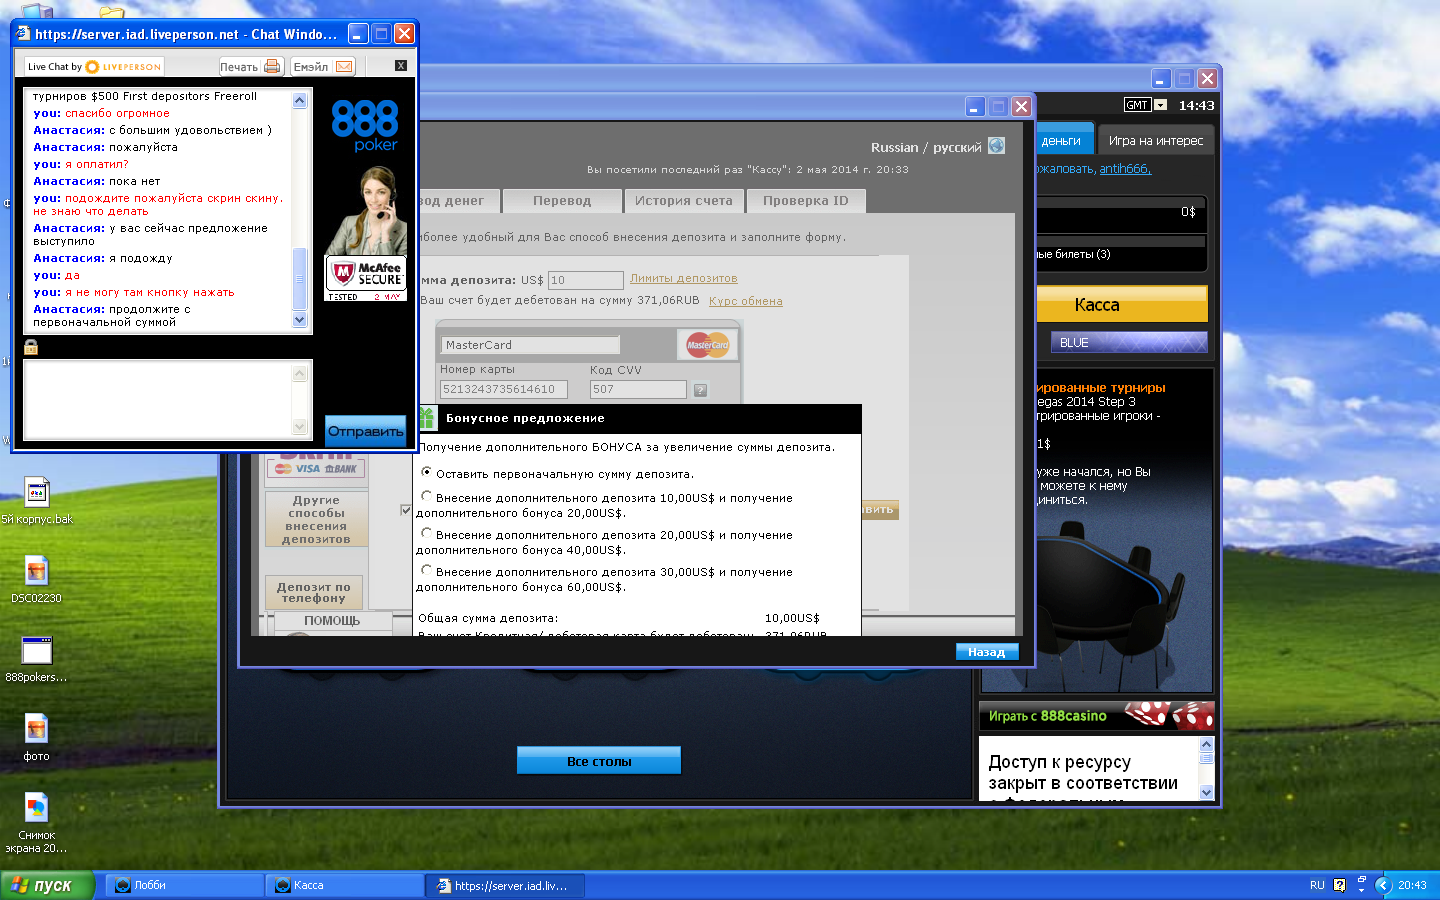
Task: Click the MasterCard logo icon
Action: coord(708,345)
